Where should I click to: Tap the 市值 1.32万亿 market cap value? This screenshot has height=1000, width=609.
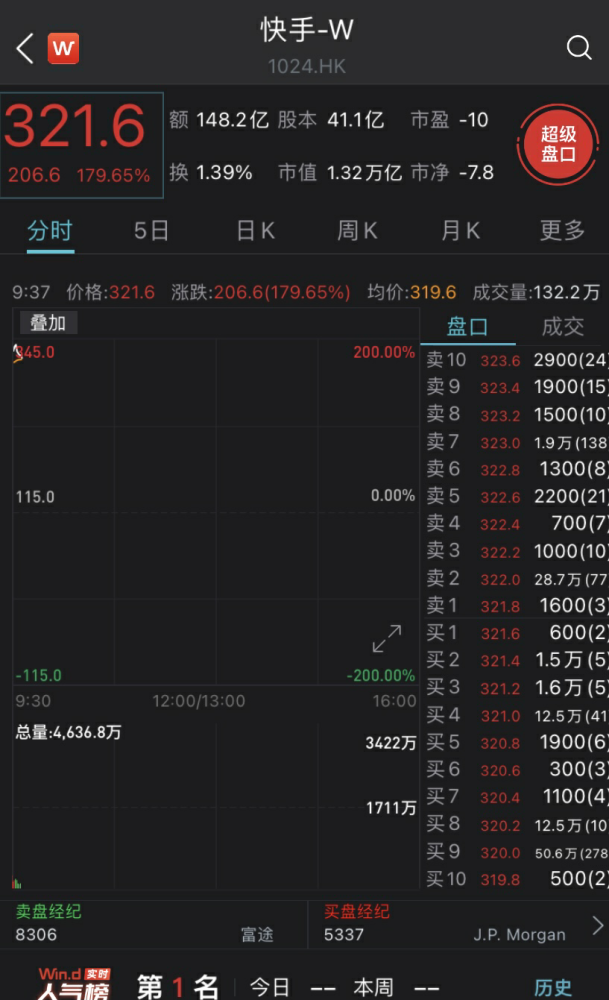340,172
